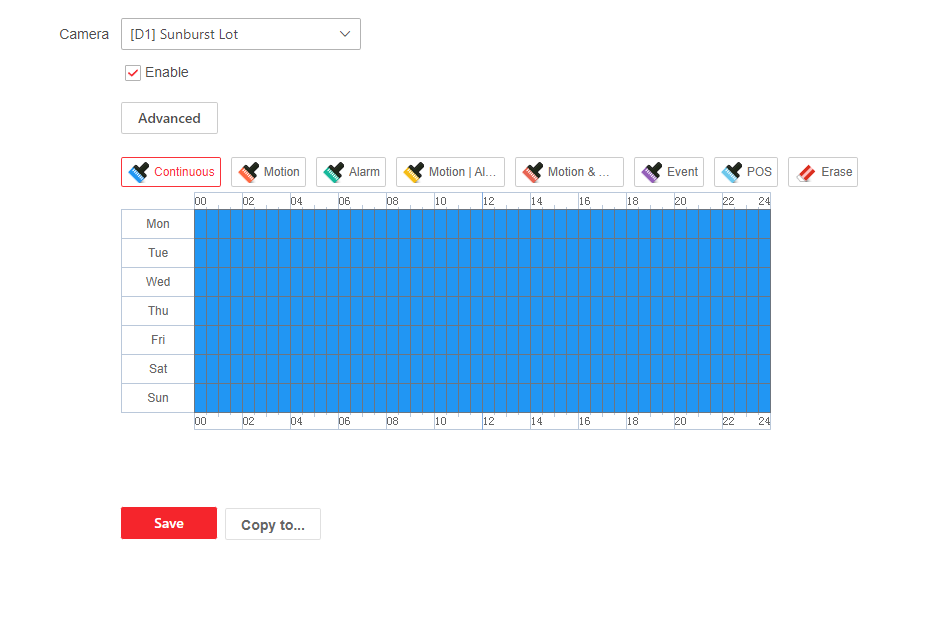Screen dimensions: 928x620
Task: Select the Continuous recording brush
Action: pos(171,172)
